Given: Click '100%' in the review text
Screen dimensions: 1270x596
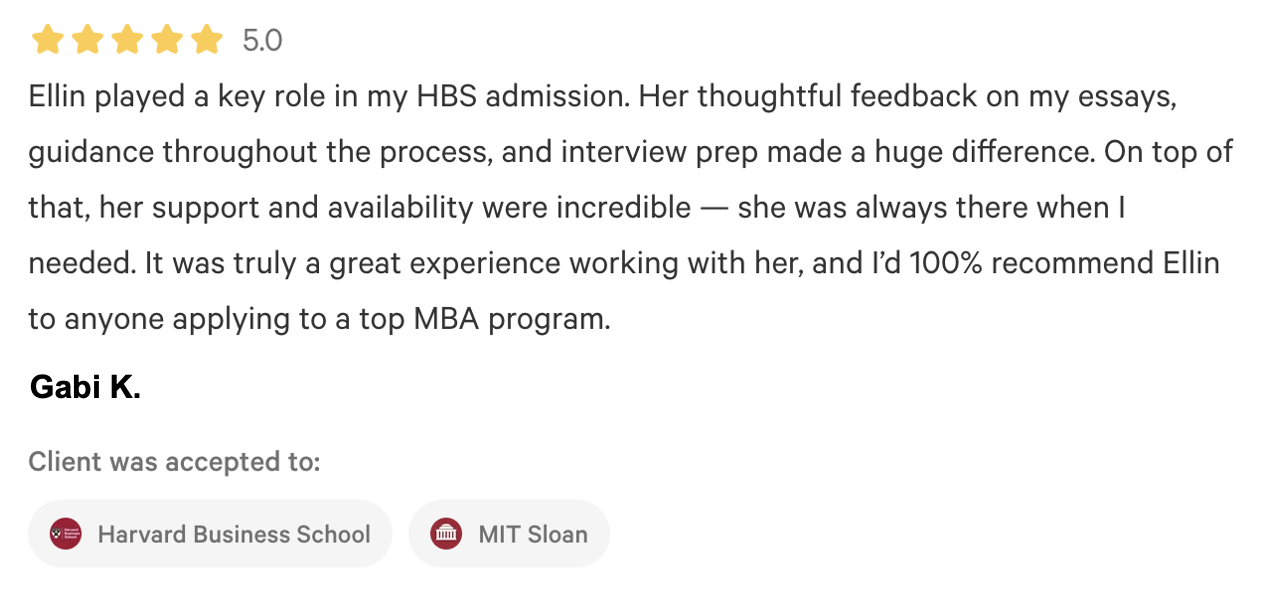Looking at the screenshot, I should 945,264.
